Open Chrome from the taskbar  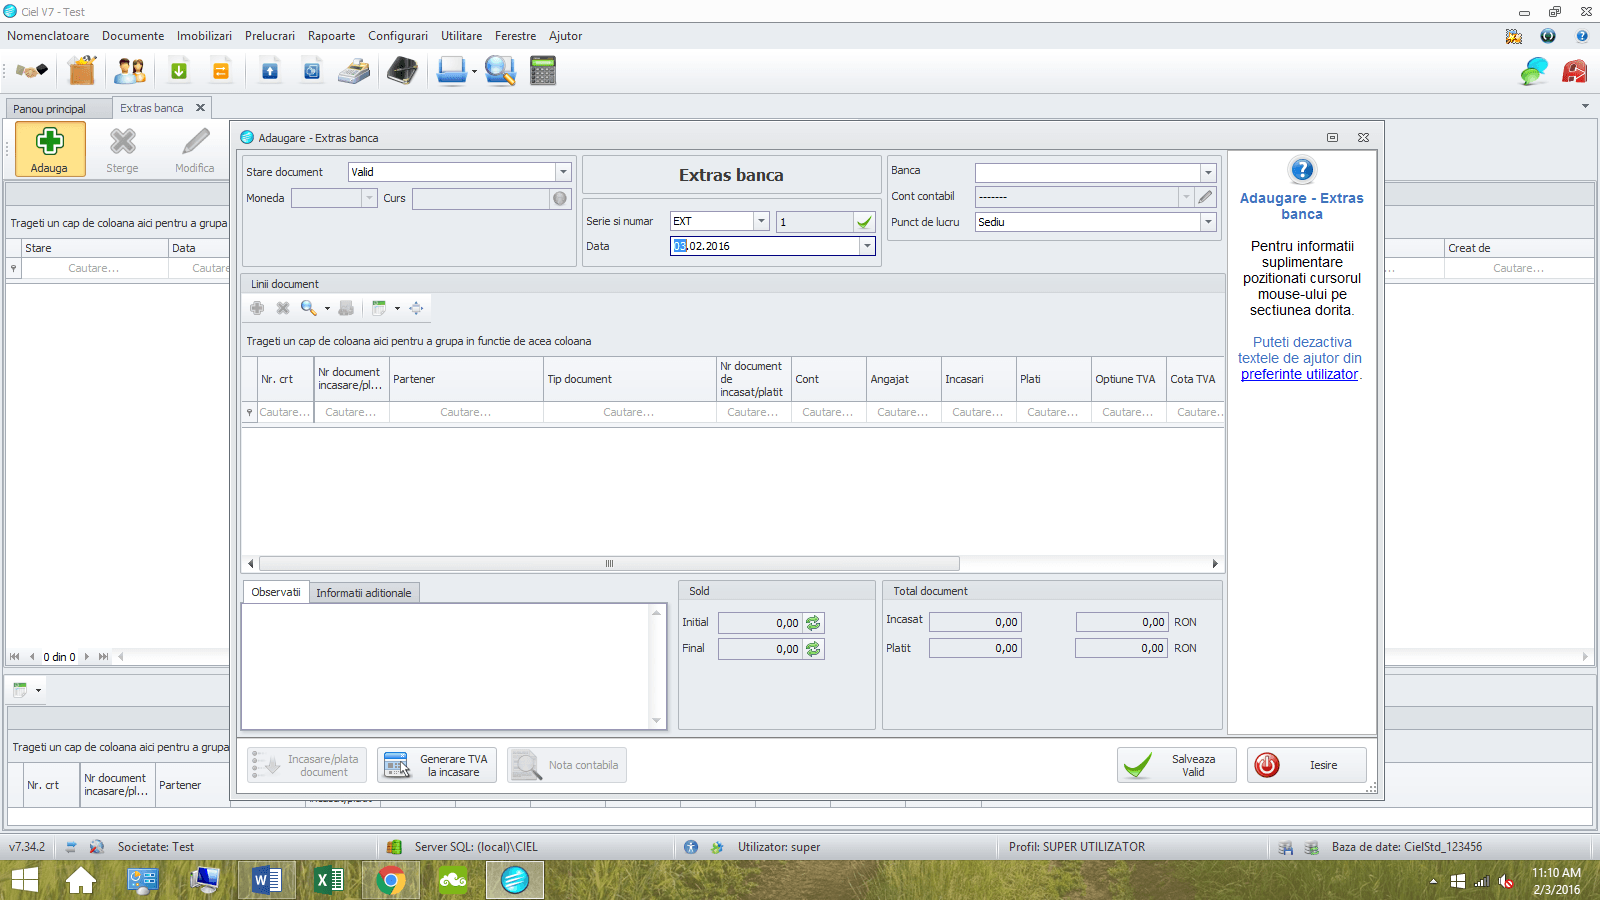pos(391,880)
